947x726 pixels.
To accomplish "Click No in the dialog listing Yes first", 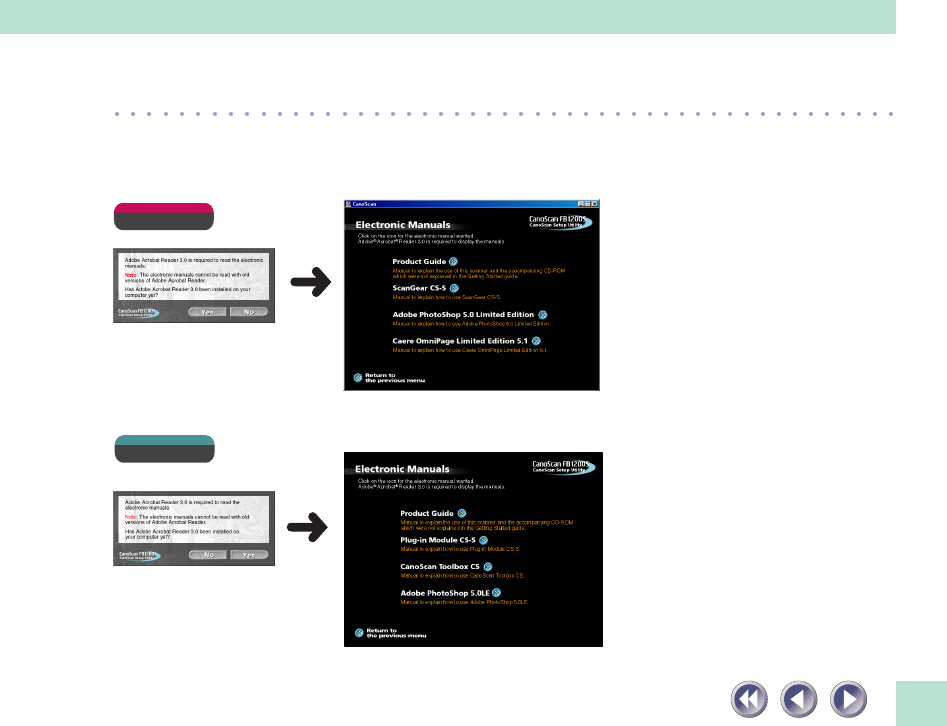I will point(249,312).
